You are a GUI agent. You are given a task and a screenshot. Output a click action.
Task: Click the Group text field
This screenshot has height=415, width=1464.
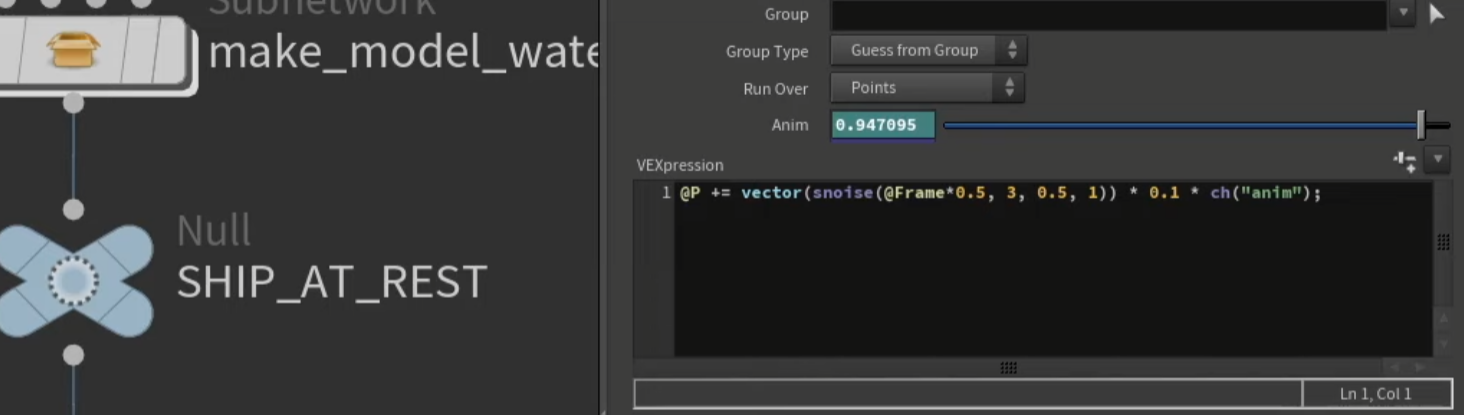click(1108, 14)
